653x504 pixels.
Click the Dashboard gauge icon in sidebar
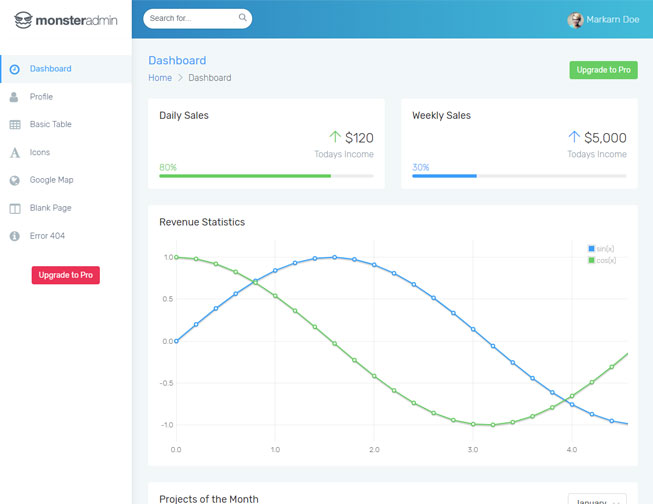[15, 69]
